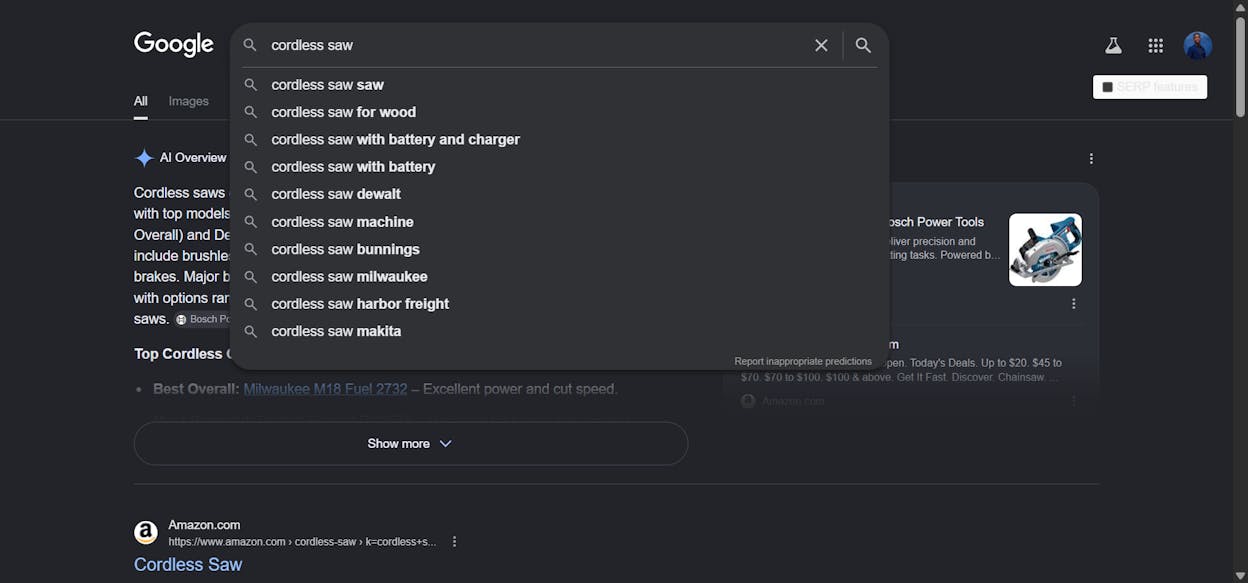
Task: Select suggestion "cordless saw milwaukee"
Action: pos(559,276)
